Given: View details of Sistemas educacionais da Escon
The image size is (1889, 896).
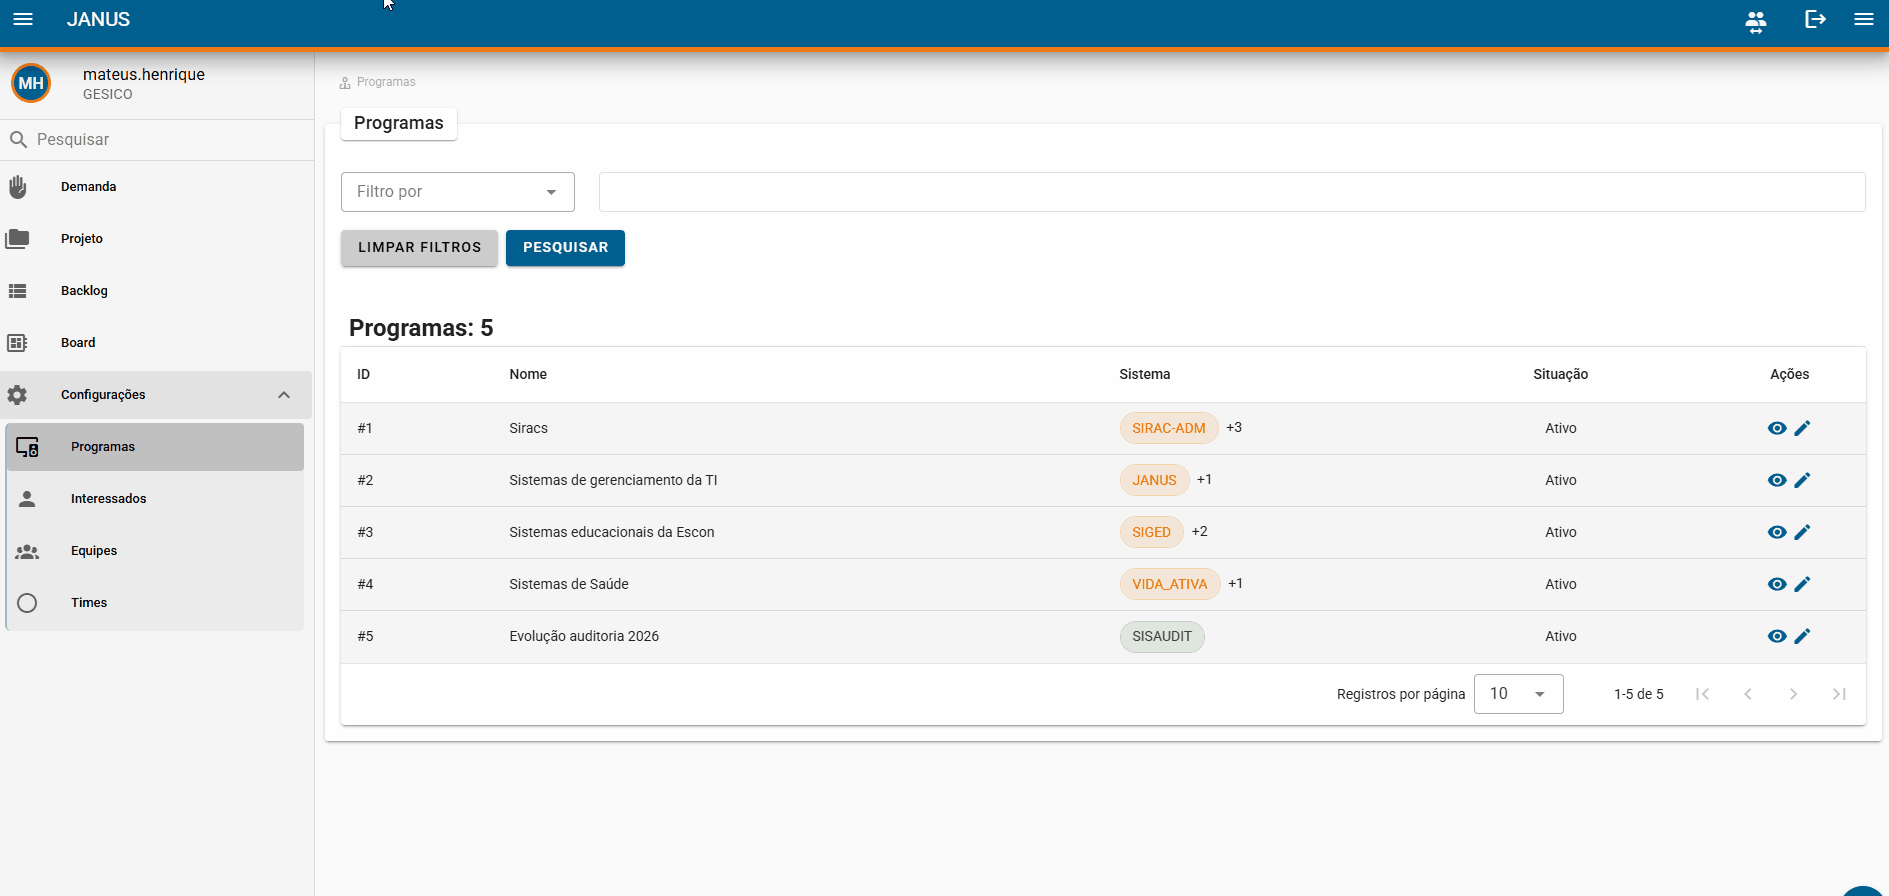Looking at the screenshot, I should click(x=1777, y=532).
